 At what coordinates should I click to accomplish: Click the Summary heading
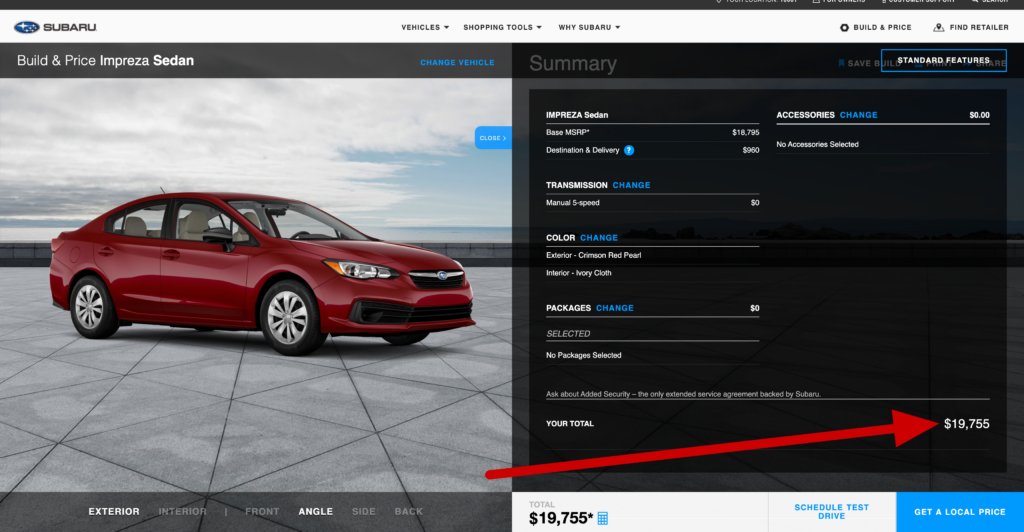tap(573, 63)
